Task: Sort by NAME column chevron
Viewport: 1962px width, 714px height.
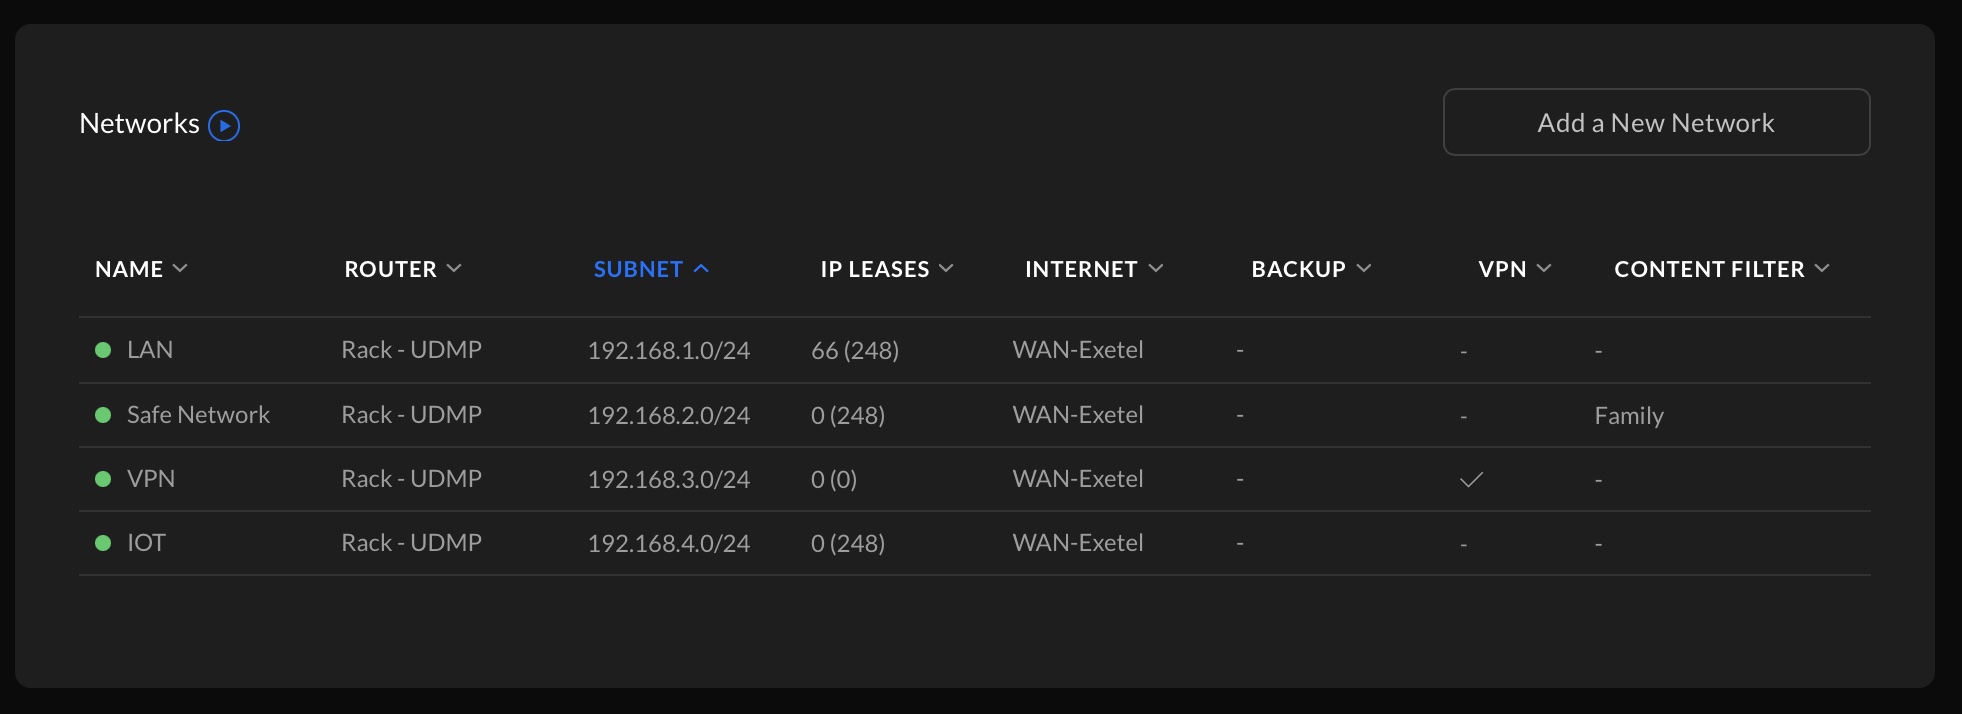Action: coord(180,268)
